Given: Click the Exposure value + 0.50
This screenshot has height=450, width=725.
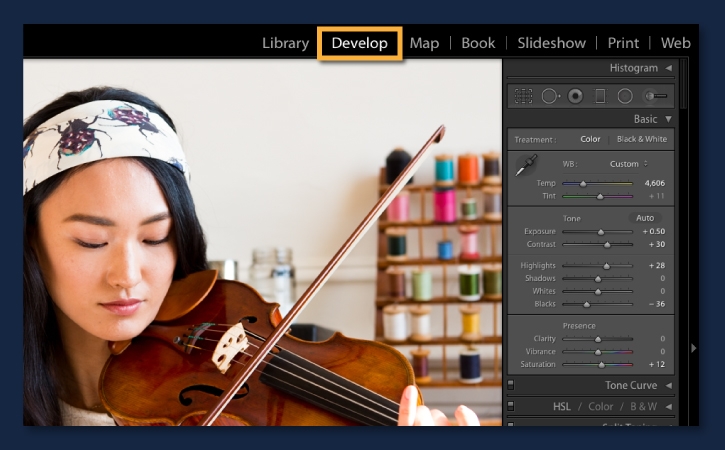Looking at the screenshot, I should 654,231.
